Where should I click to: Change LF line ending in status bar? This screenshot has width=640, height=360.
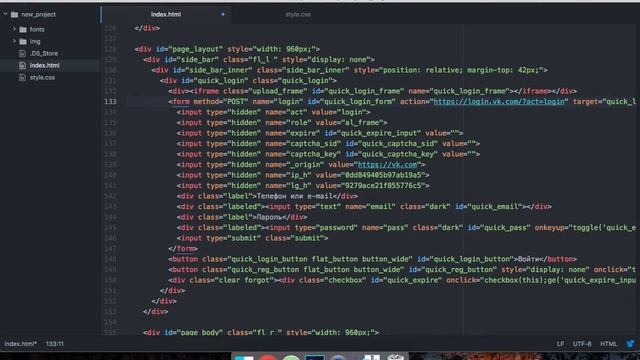coord(560,344)
